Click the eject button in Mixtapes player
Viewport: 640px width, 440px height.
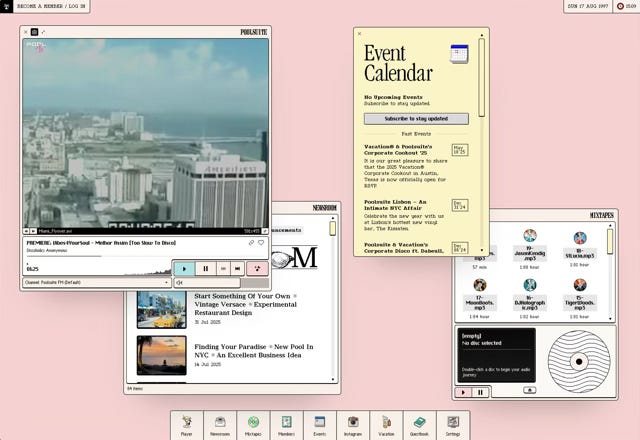[530, 390]
